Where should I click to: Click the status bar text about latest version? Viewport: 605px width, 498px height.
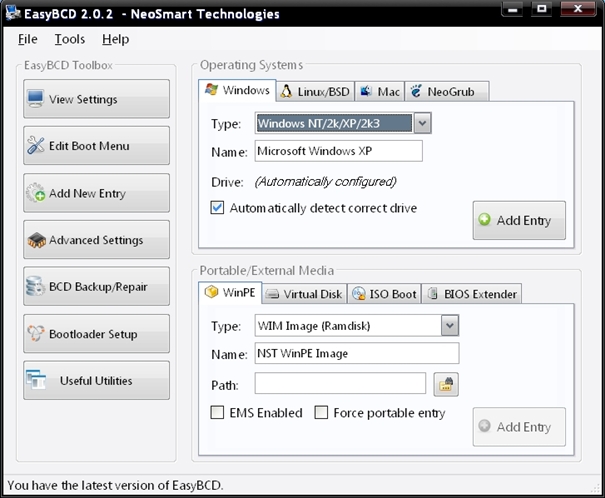tap(115, 485)
